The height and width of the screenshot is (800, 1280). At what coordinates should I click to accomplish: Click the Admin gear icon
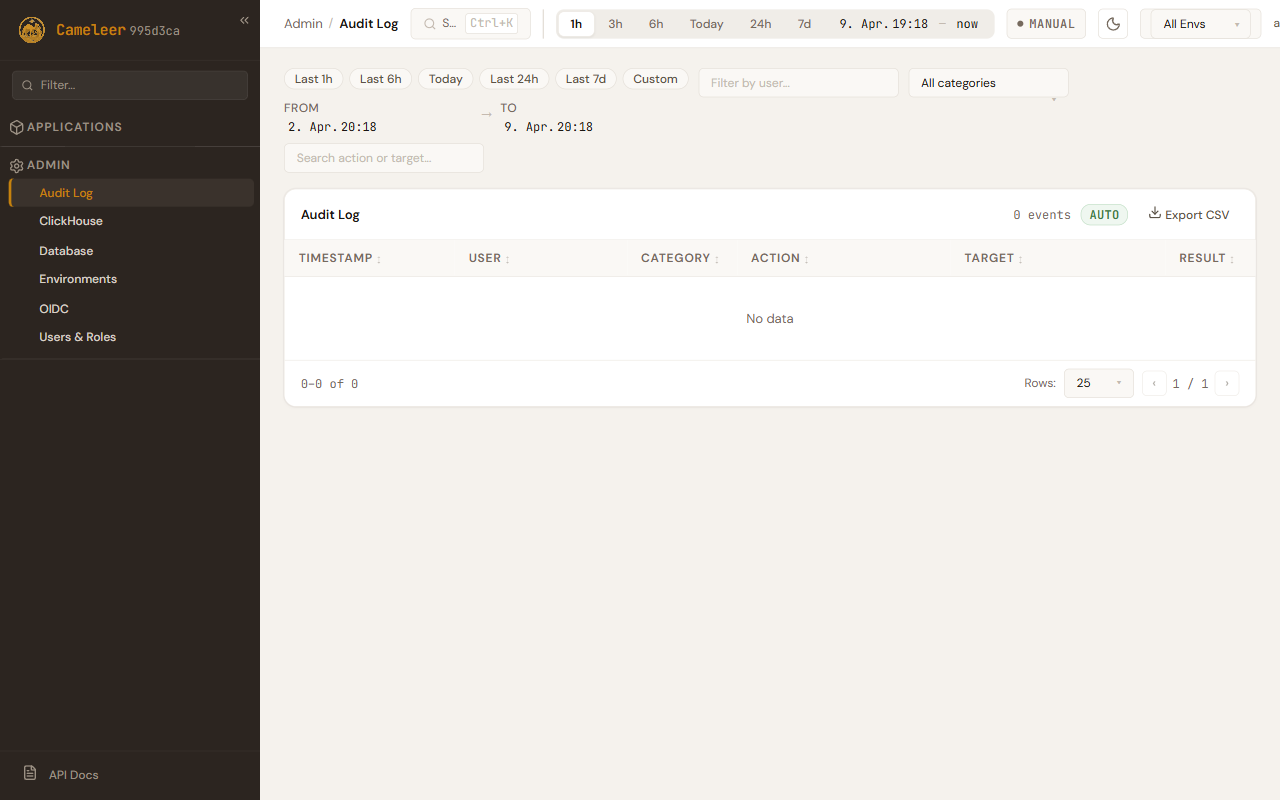[16, 165]
